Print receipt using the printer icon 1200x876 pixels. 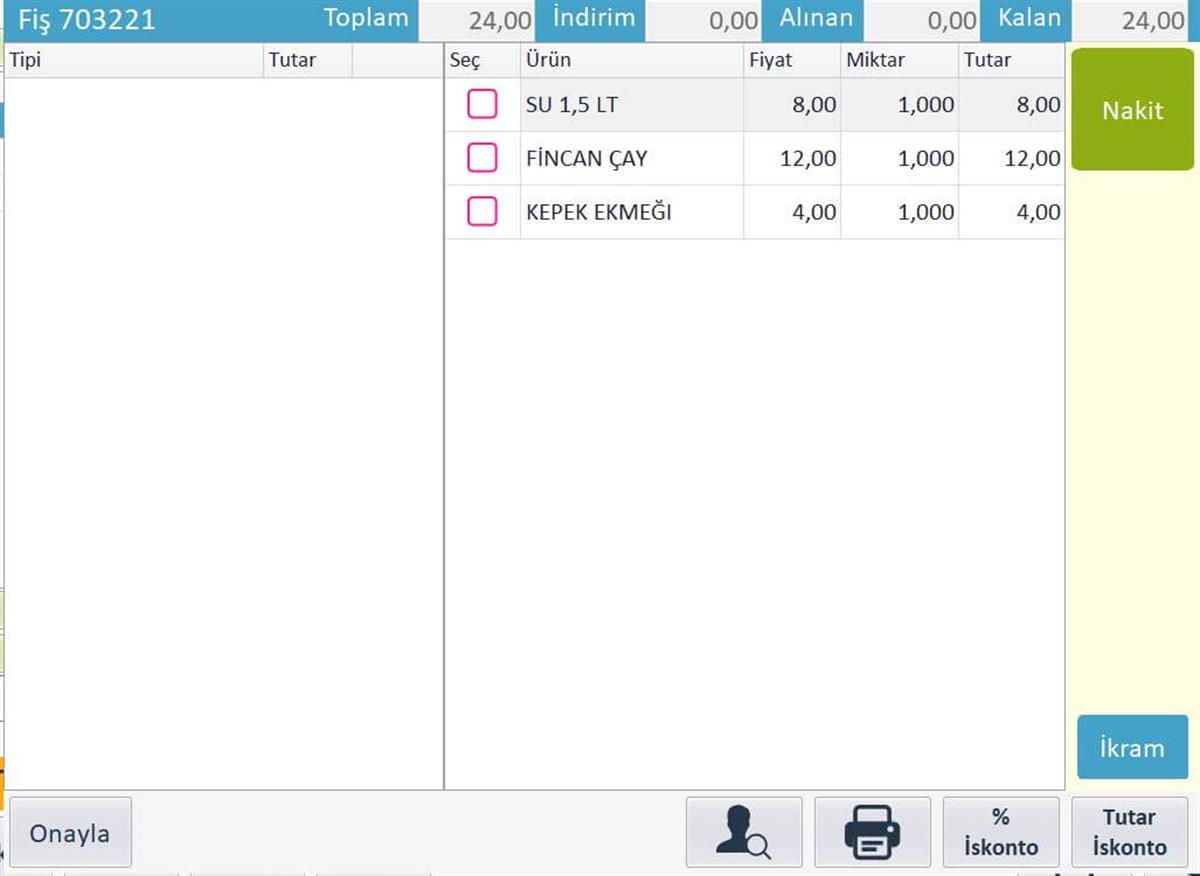pyautogui.click(x=872, y=832)
